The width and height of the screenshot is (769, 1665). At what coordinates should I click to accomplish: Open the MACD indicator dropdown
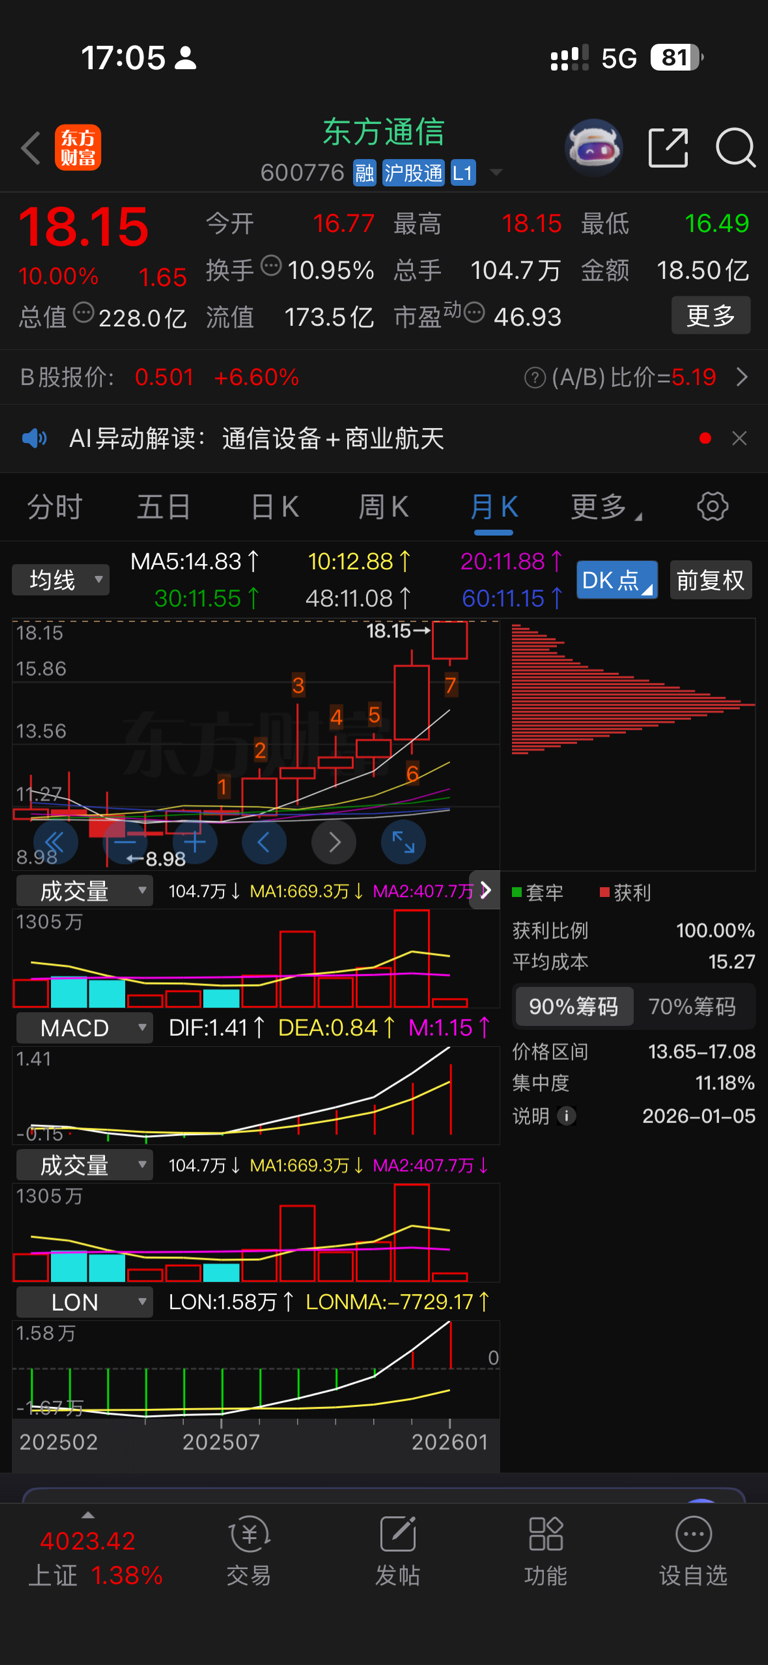[x=85, y=1028]
